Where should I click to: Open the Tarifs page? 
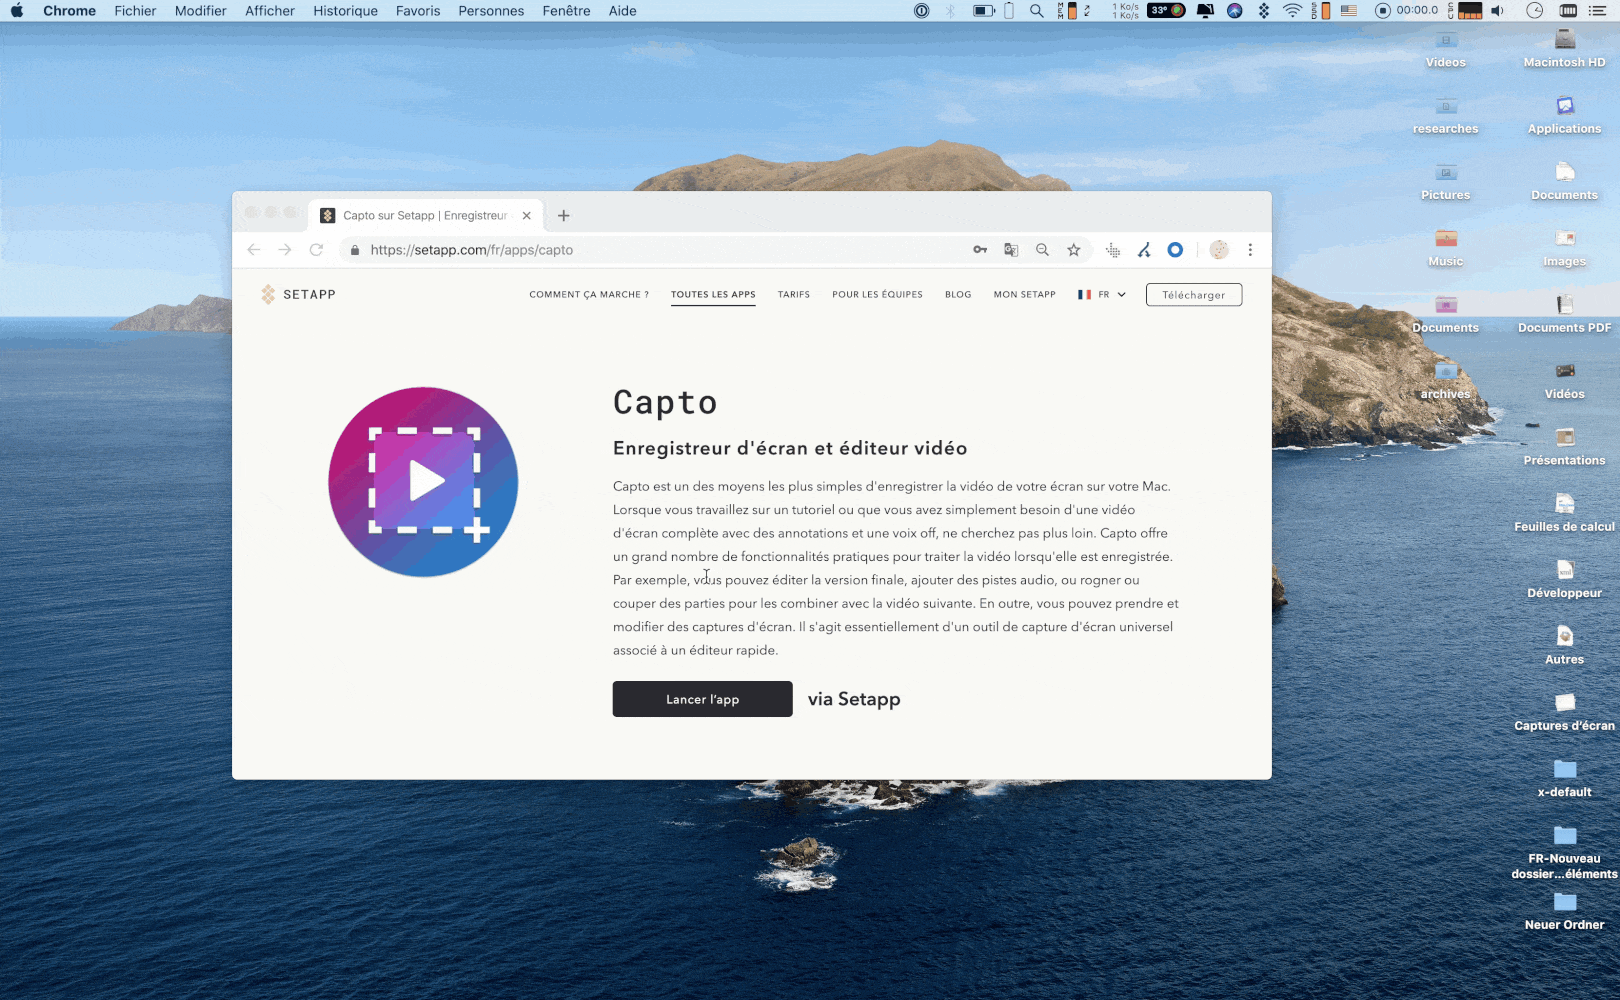point(794,295)
